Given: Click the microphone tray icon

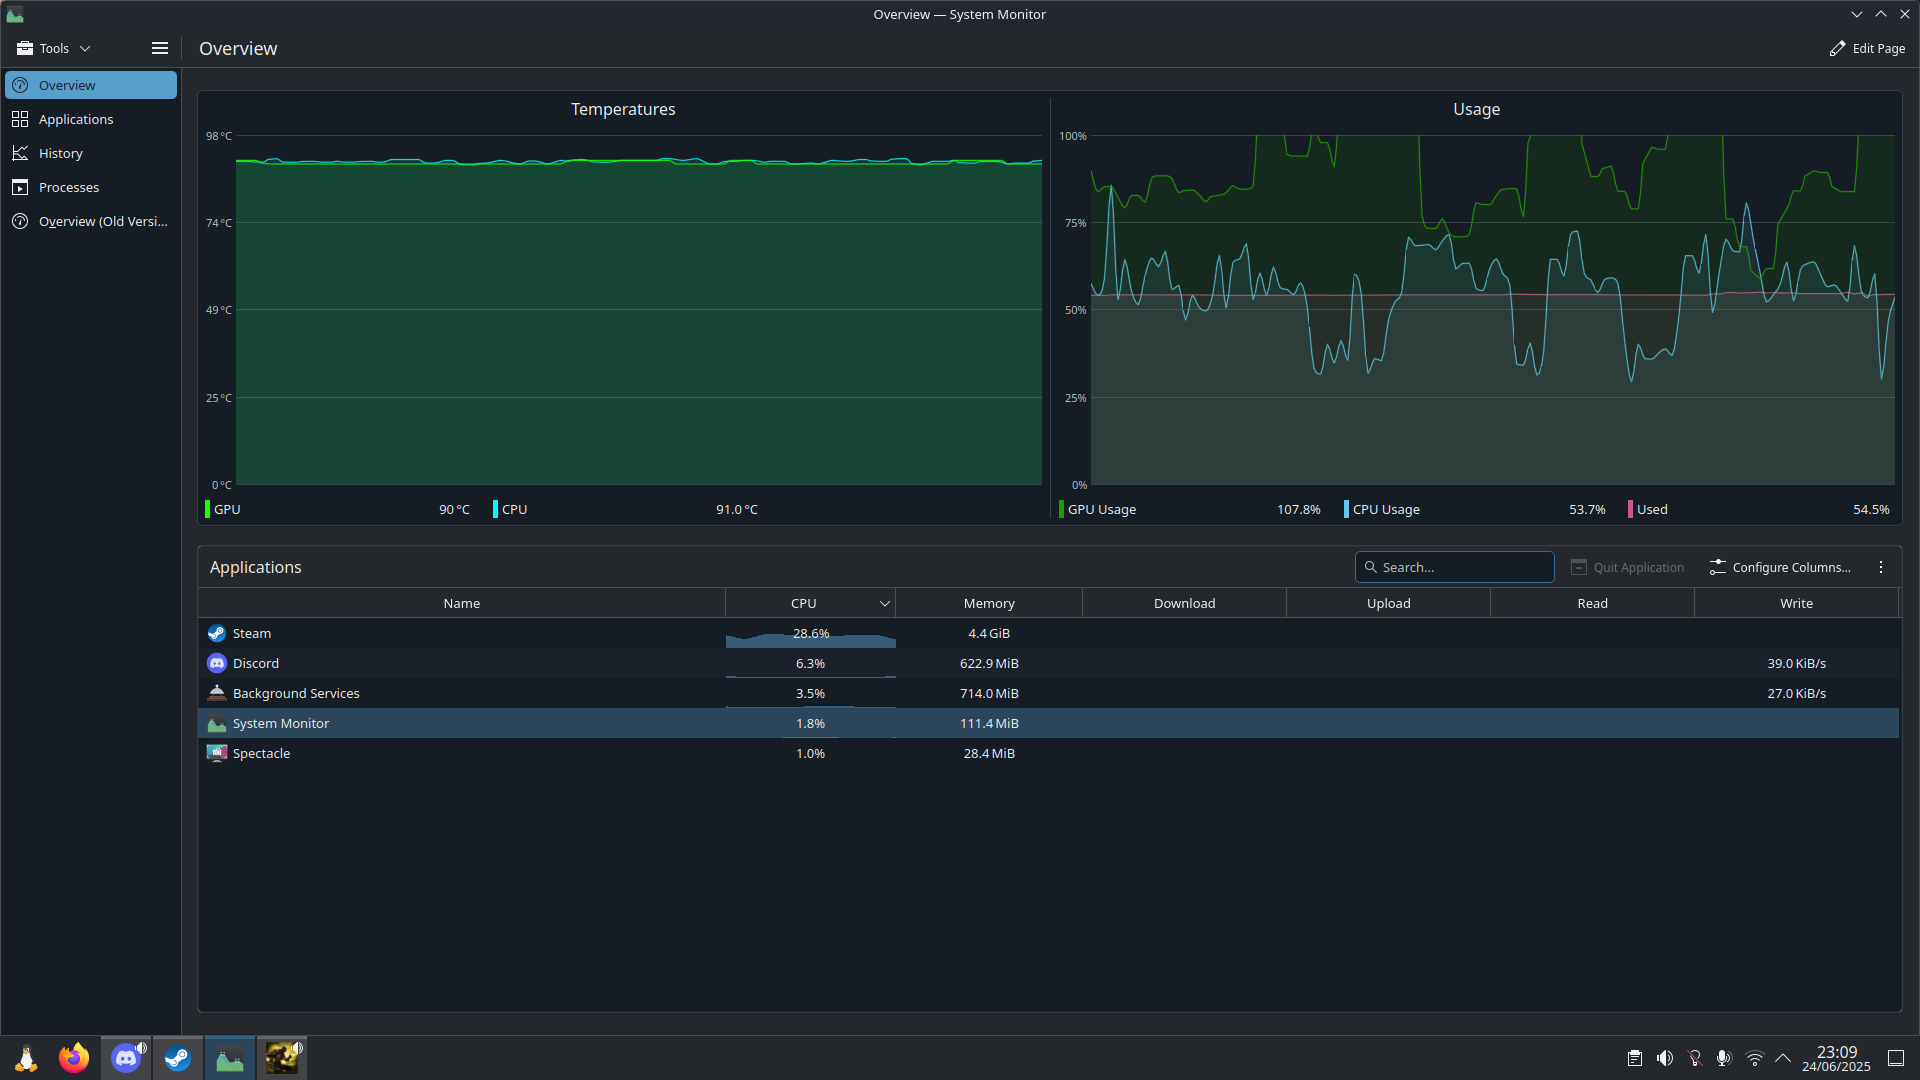Looking at the screenshot, I should pyautogui.click(x=1724, y=1058).
